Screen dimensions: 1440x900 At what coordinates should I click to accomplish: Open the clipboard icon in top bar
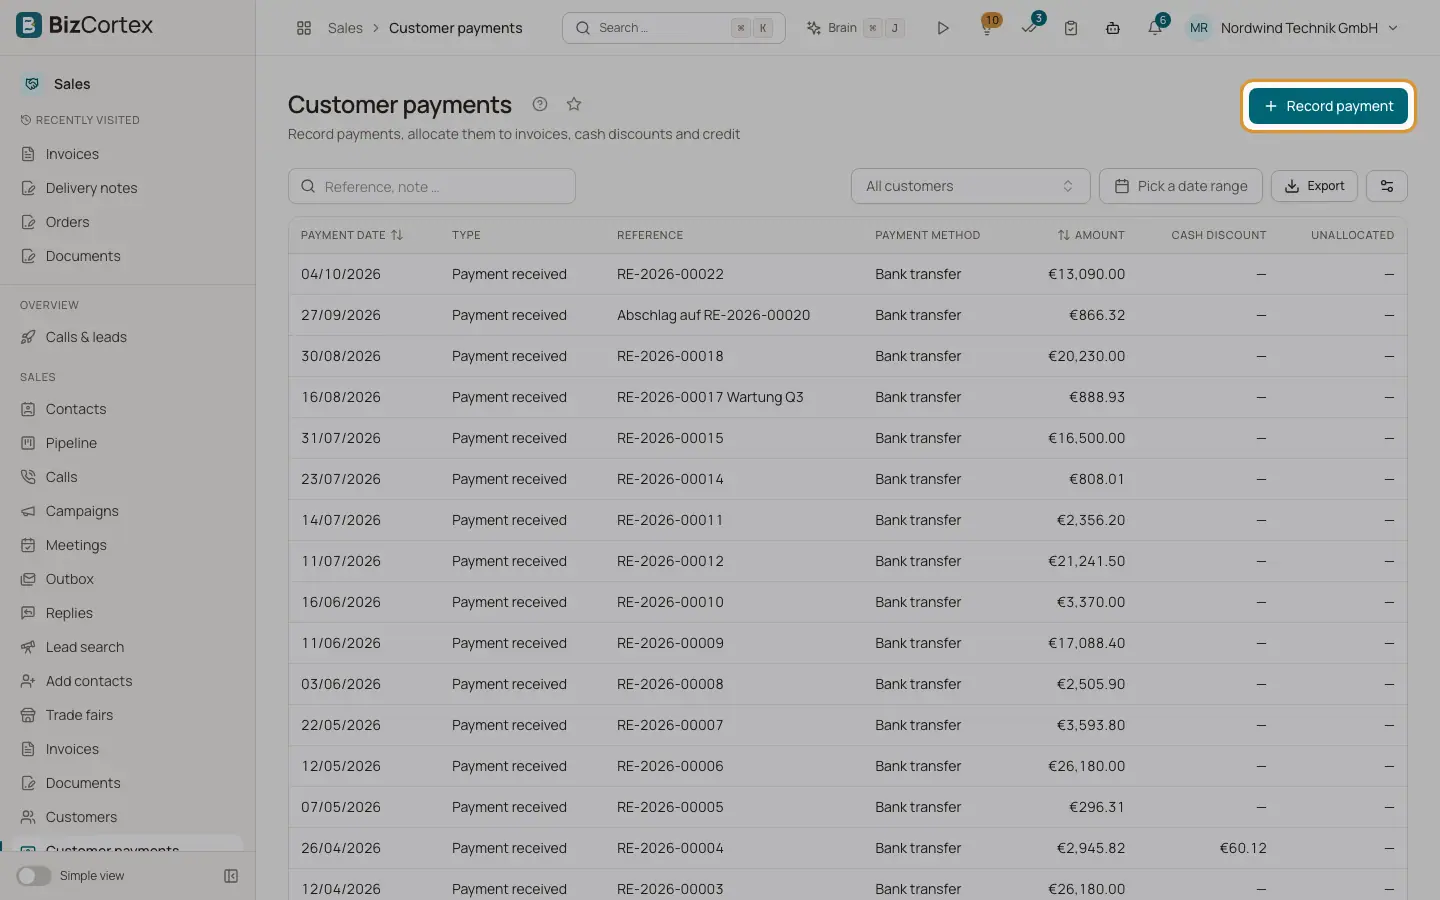pos(1071,28)
